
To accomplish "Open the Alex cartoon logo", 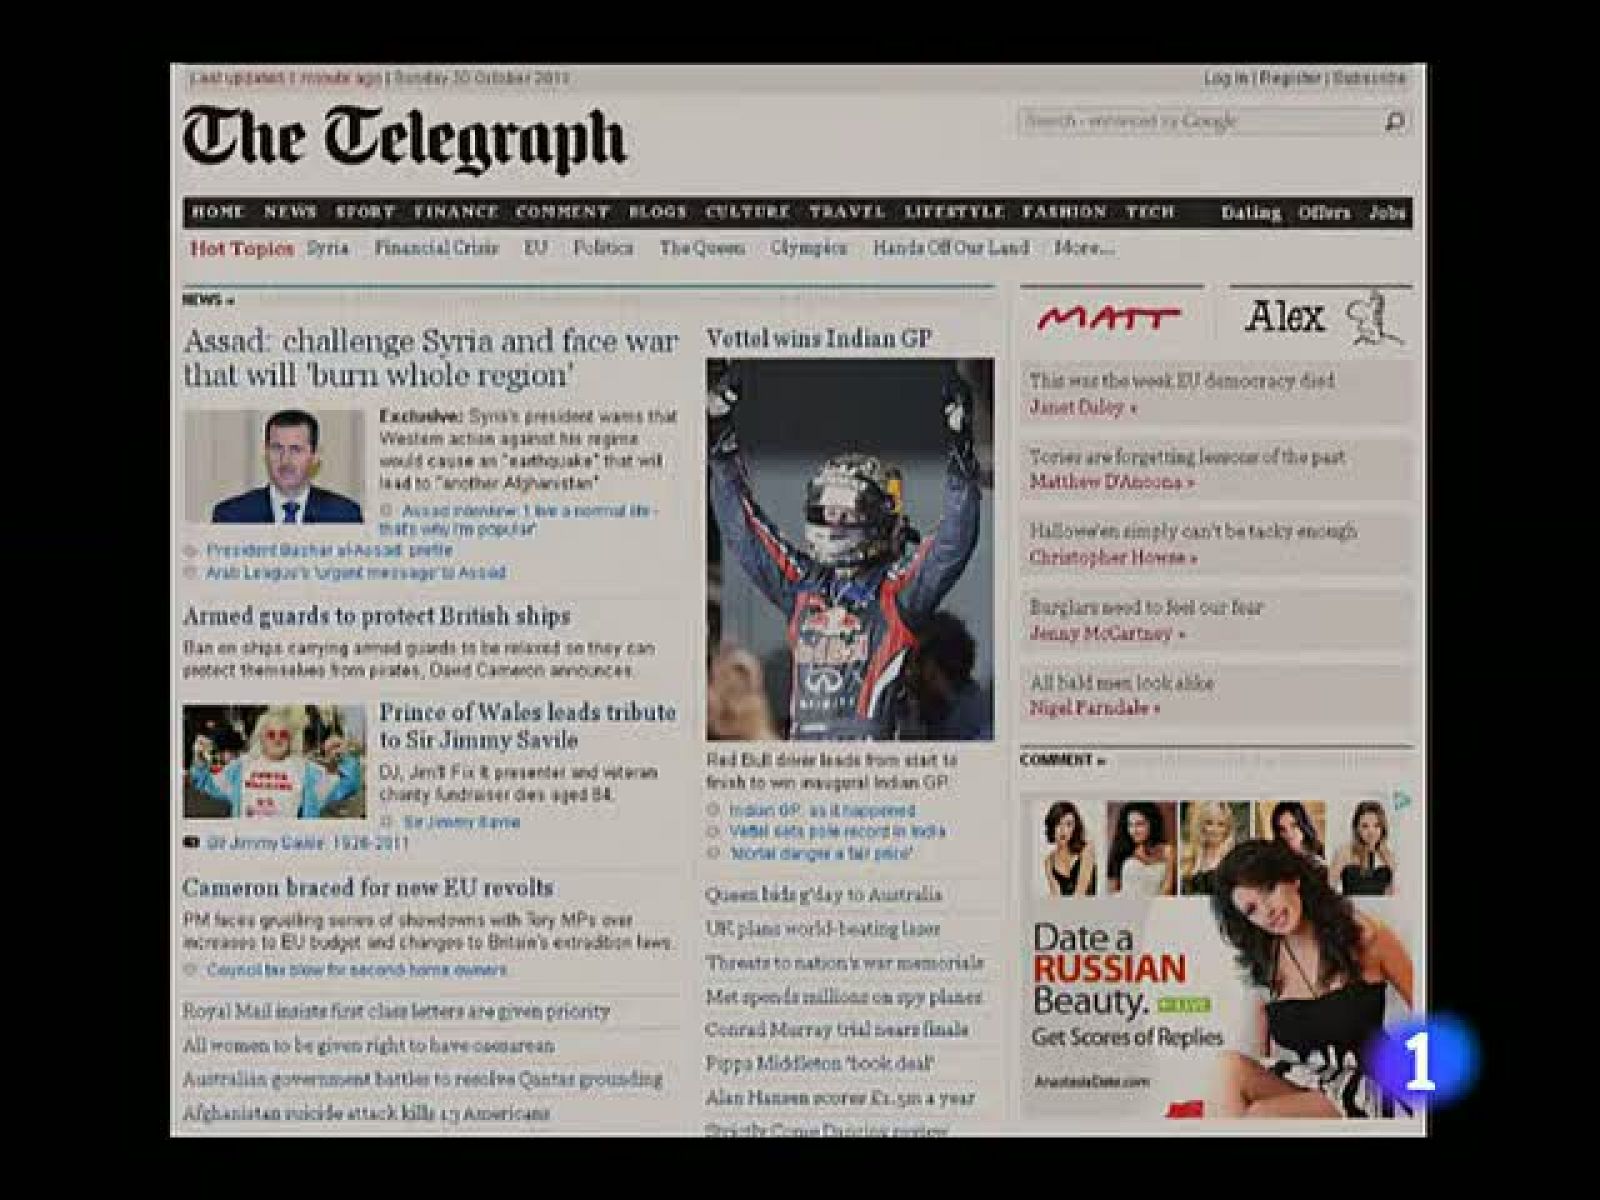I will (1322, 318).
